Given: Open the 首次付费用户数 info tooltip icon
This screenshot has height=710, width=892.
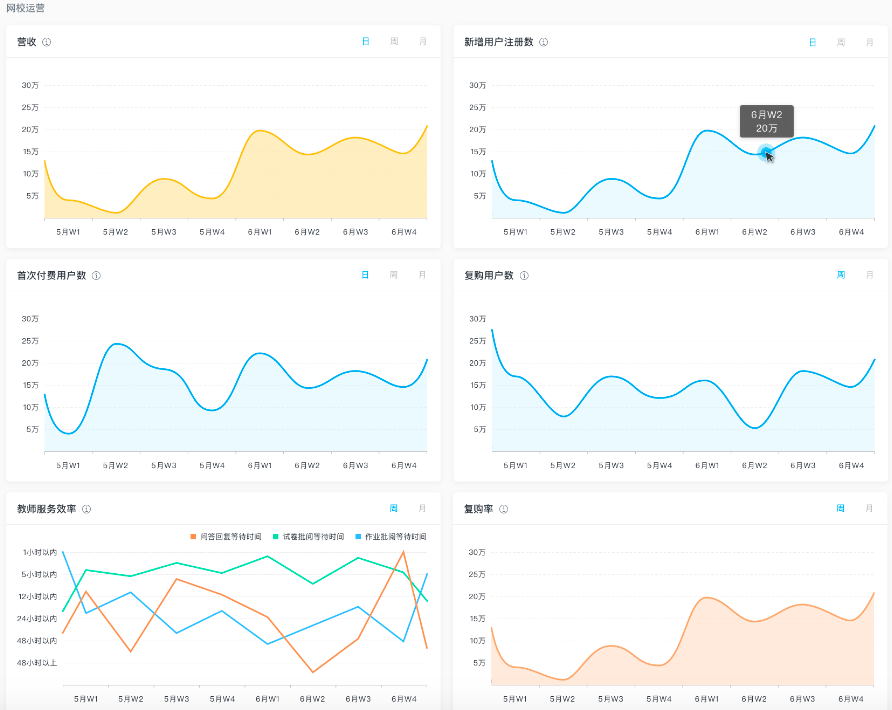Looking at the screenshot, I should point(96,275).
